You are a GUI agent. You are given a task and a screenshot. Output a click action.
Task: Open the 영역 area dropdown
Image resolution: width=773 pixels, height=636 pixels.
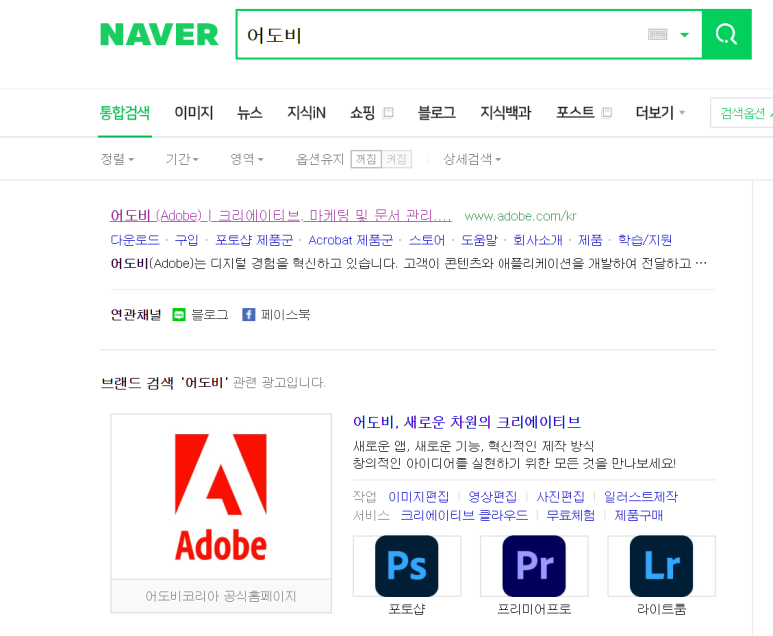(x=247, y=159)
